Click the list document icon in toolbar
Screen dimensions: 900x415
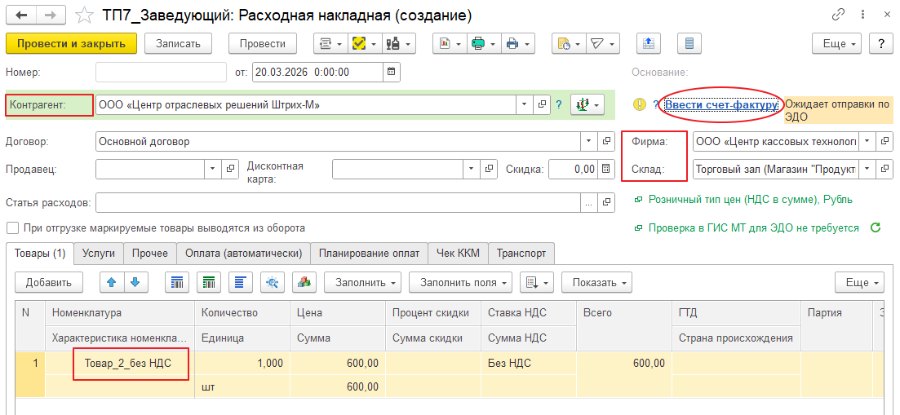coord(689,44)
